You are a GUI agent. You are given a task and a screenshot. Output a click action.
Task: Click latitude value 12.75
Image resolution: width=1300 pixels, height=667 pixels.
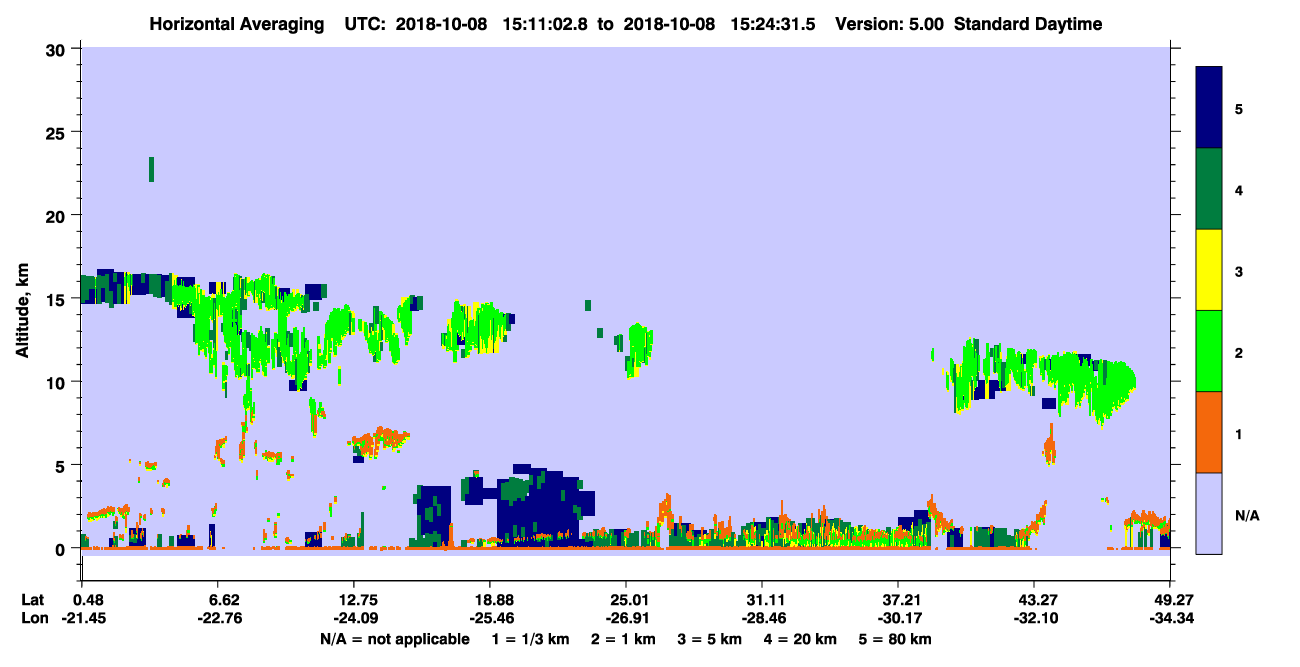(x=357, y=600)
